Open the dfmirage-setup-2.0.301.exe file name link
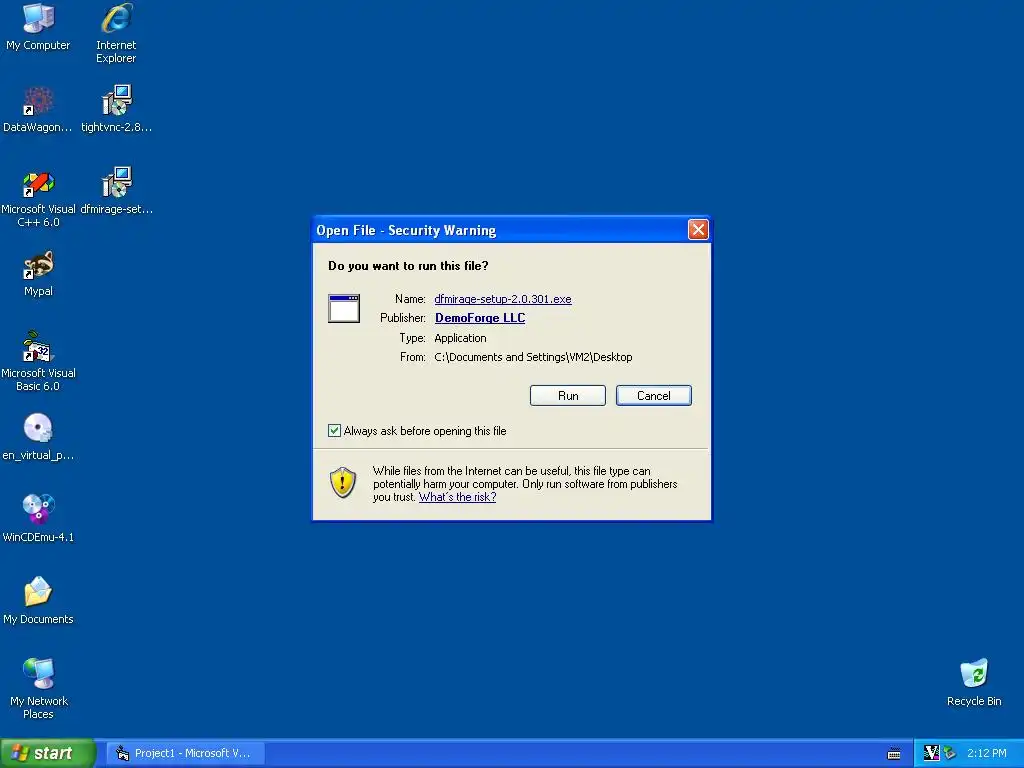The height and width of the screenshot is (768, 1024). tap(503, 299)
